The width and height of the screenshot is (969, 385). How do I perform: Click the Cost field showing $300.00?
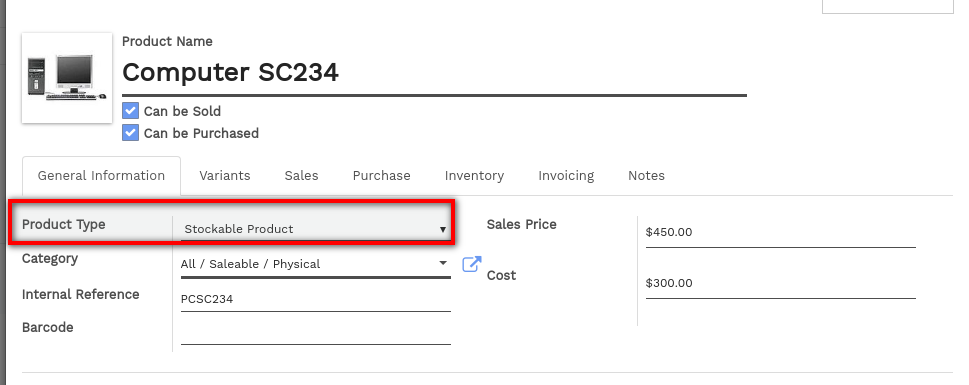pyautogui.click(x=781, y=284)
